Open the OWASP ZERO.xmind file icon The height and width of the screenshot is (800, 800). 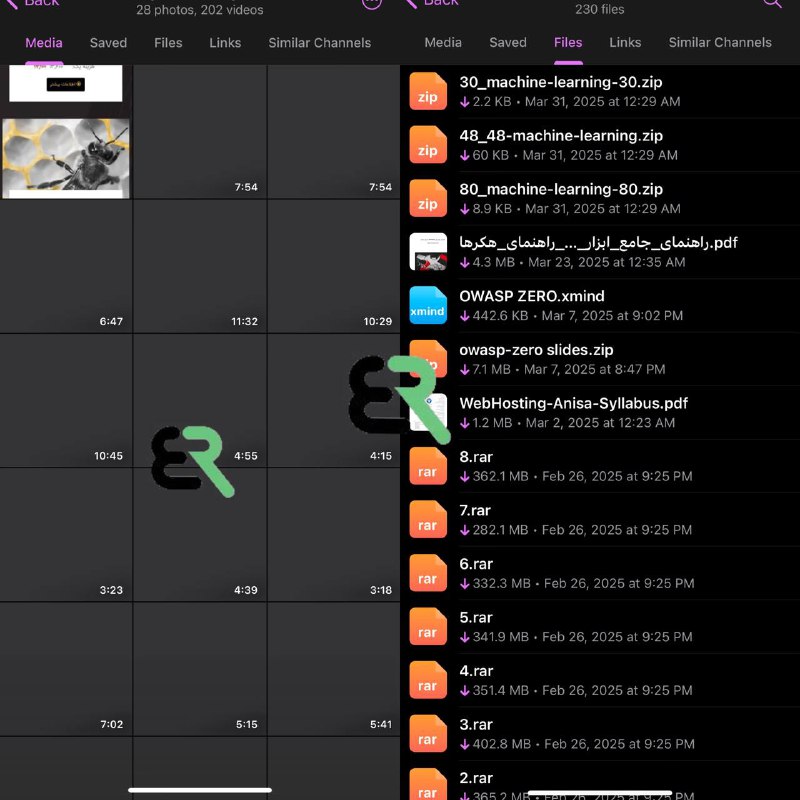coord(428,305)
